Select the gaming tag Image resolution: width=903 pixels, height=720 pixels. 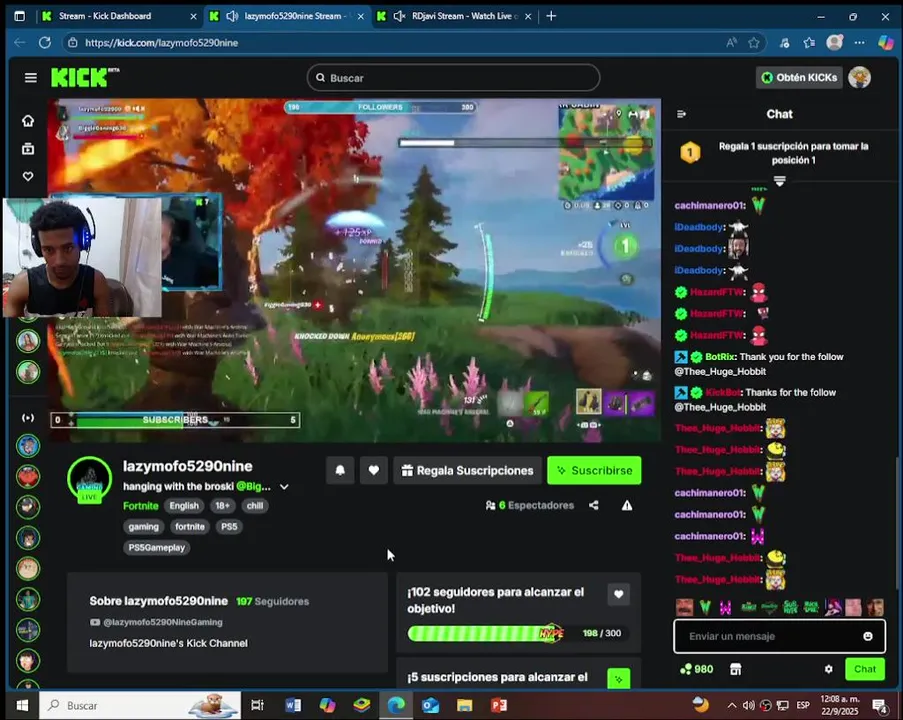click(143, 526)
